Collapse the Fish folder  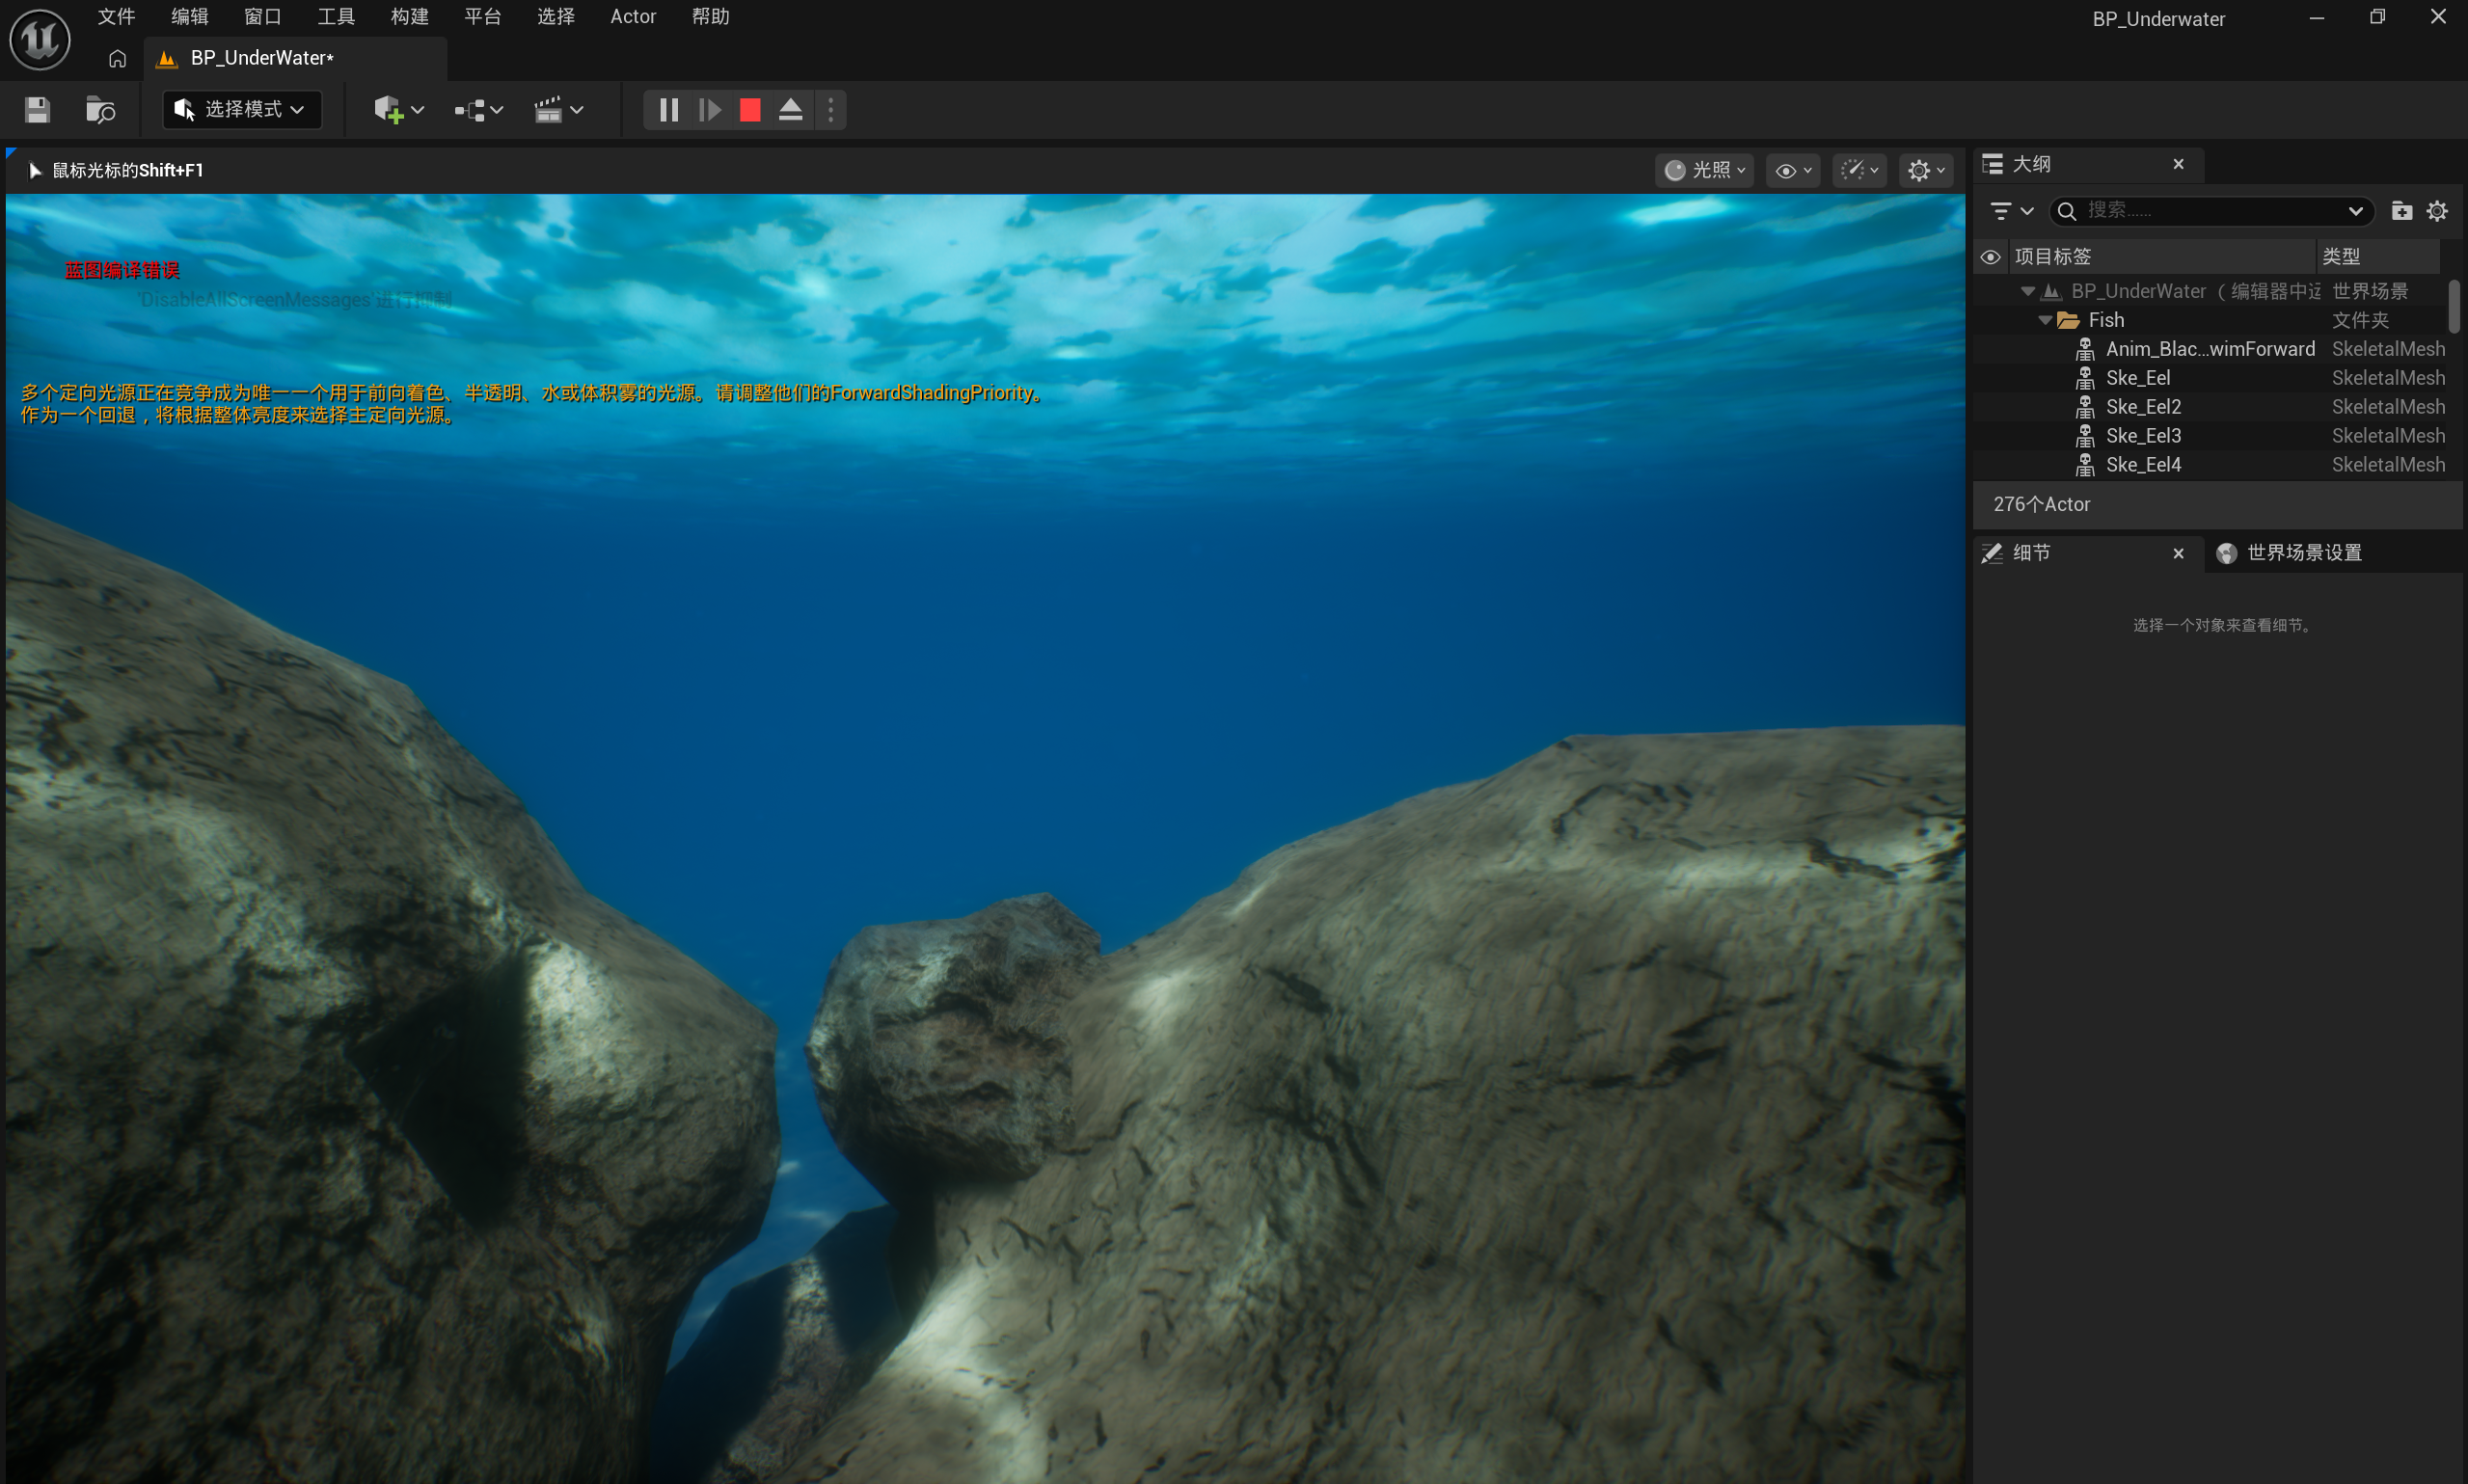point(2045,320)
